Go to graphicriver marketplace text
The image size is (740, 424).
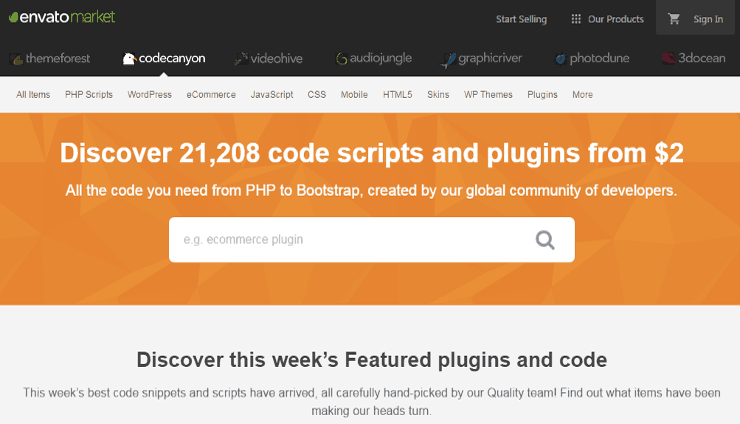click(x=490, y=59)
